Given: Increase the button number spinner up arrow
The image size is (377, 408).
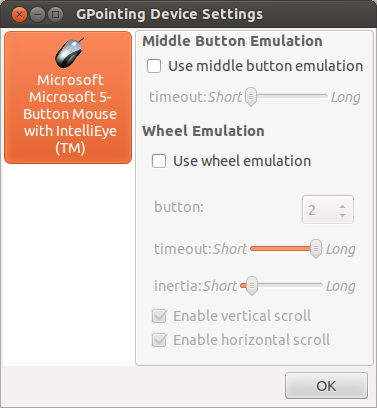Looking at the screenshot, I should [x=342, y=206].
